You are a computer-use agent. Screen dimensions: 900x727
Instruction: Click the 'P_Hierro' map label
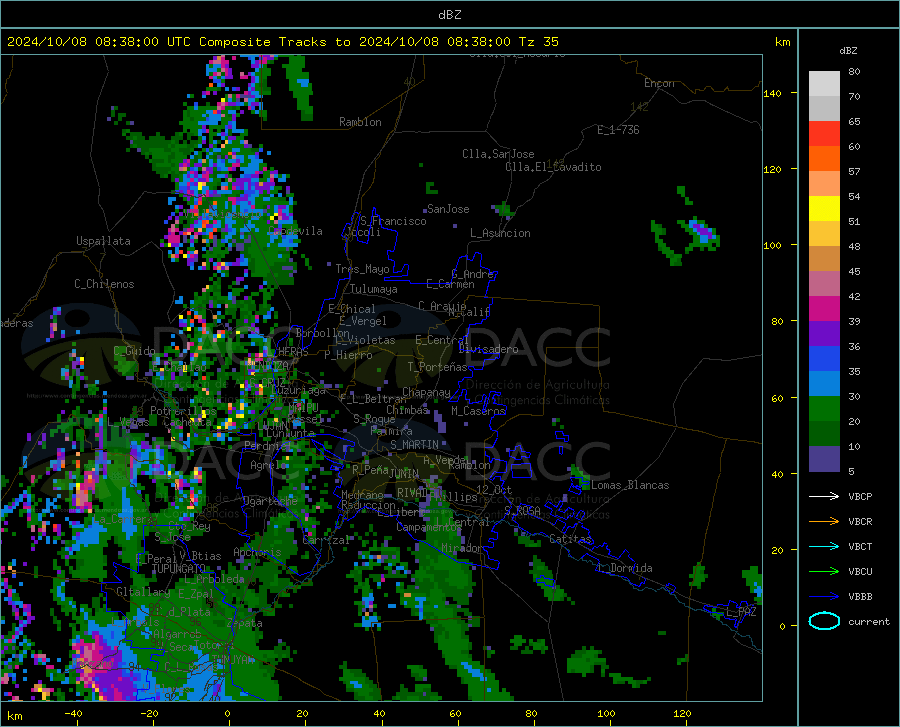coord(348,355)
